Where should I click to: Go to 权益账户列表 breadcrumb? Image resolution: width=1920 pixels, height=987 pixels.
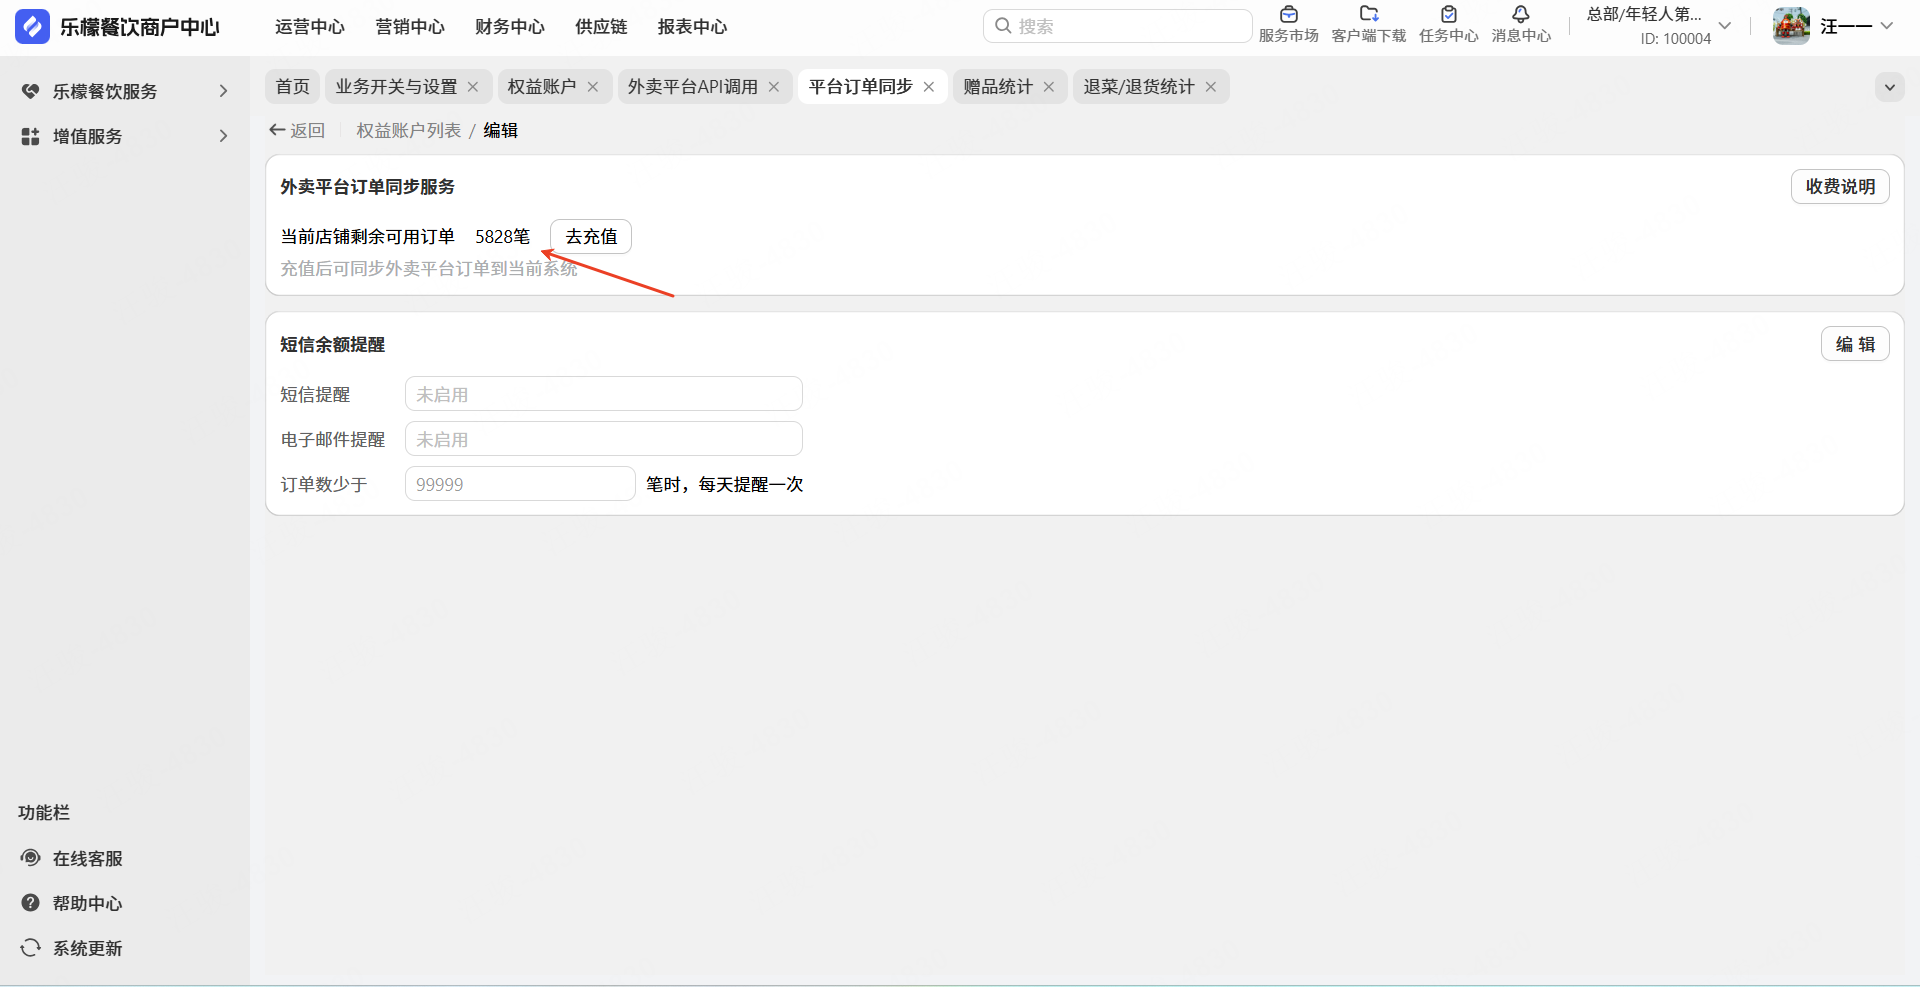point(409,130)
